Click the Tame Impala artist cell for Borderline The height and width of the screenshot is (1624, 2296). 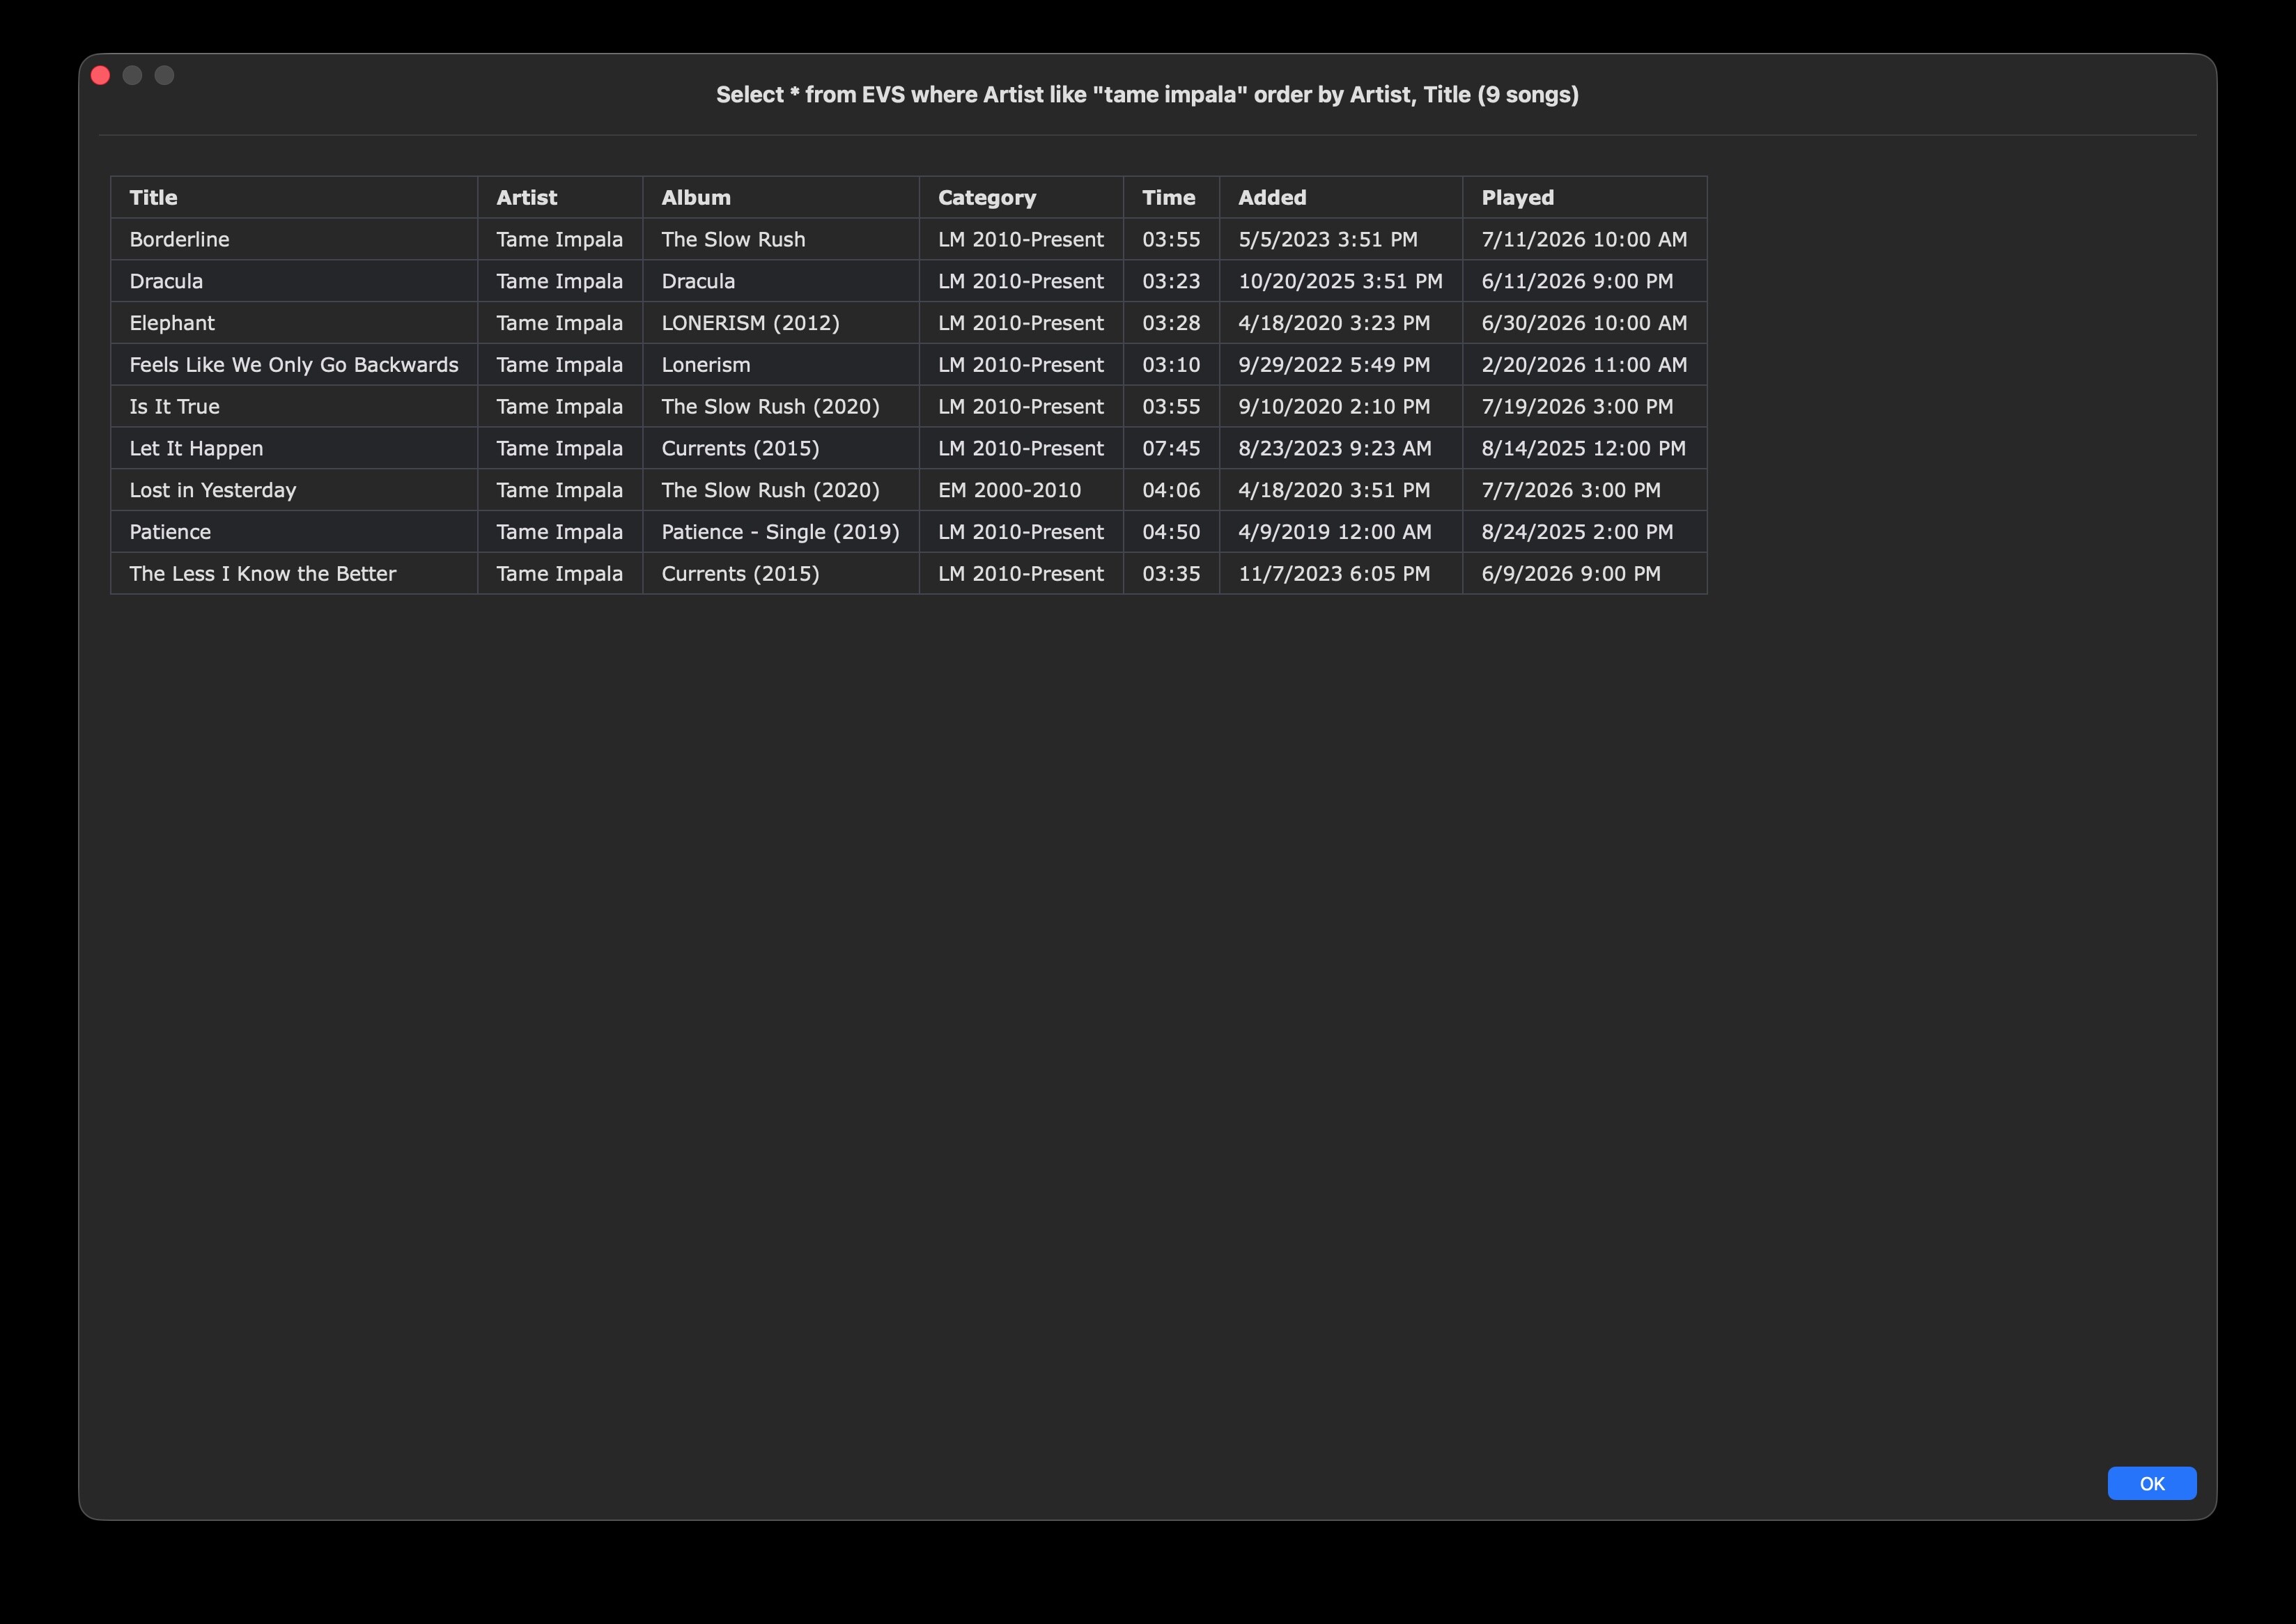(x=560, y=239)
